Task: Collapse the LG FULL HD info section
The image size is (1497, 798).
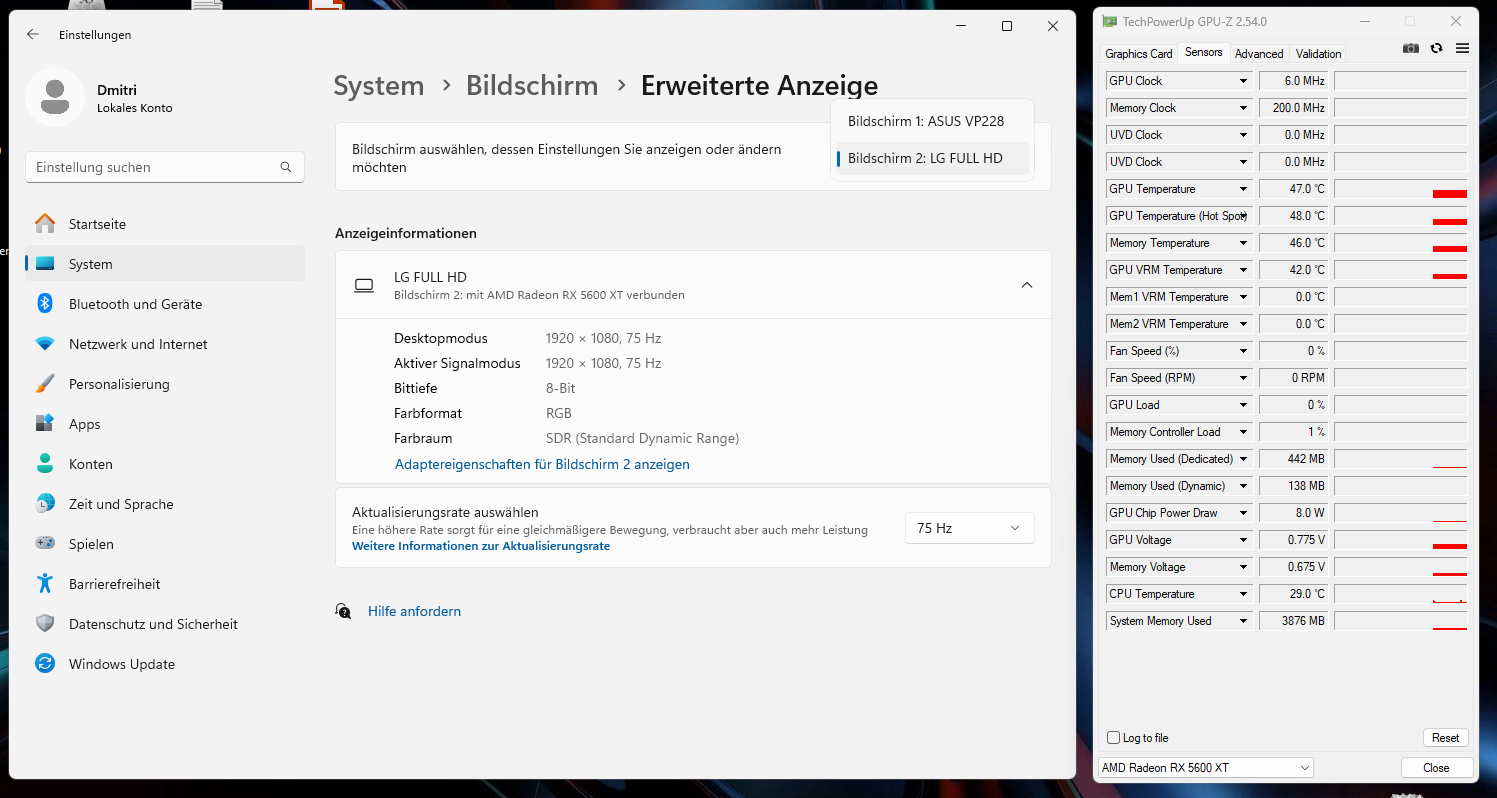Action: click(1027, 285)
